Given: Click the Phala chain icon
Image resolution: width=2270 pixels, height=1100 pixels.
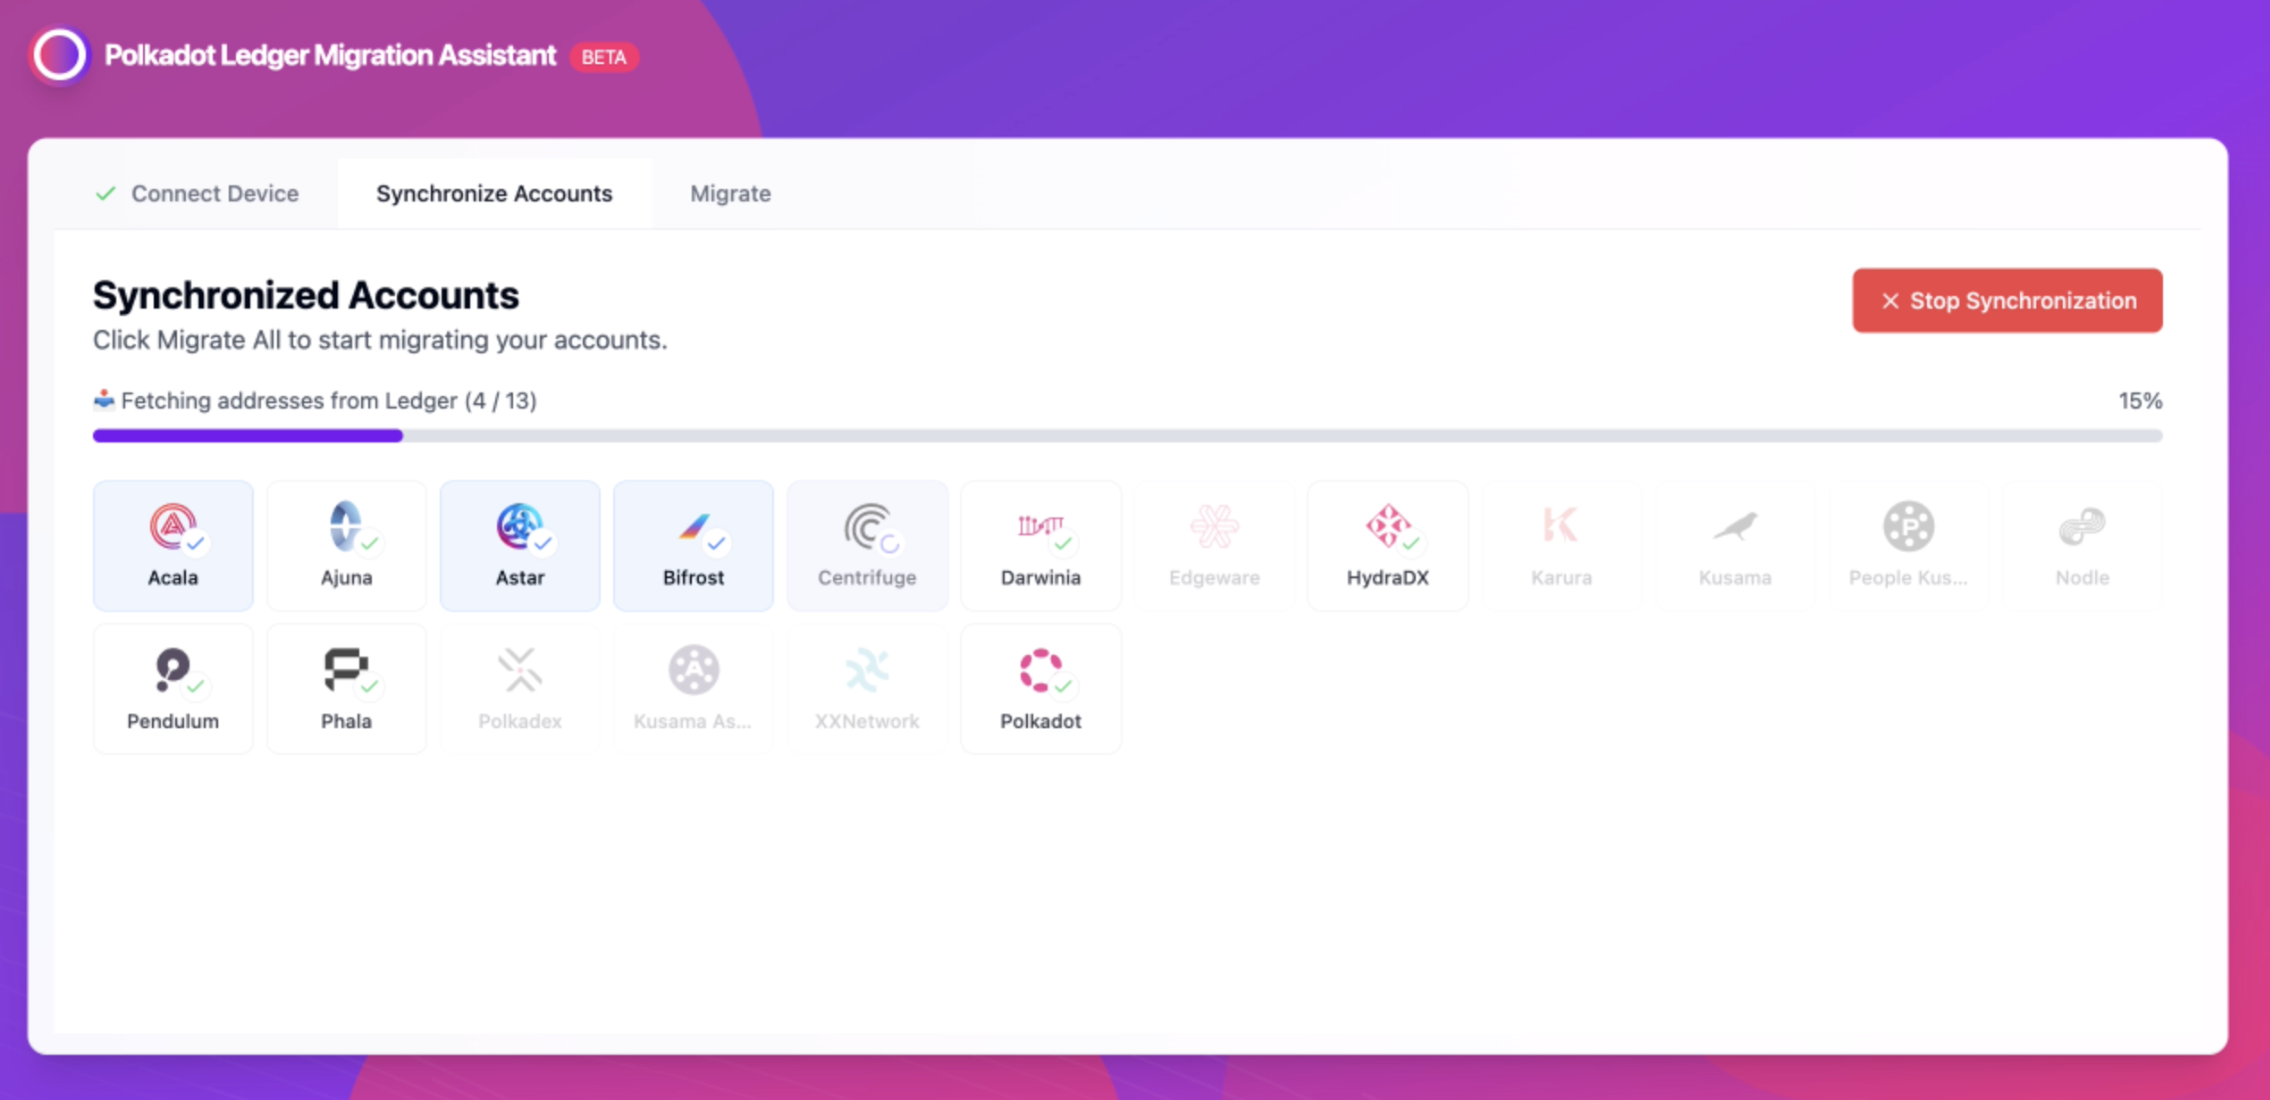Looking at the screenshot, I should [x=346, y=670].
